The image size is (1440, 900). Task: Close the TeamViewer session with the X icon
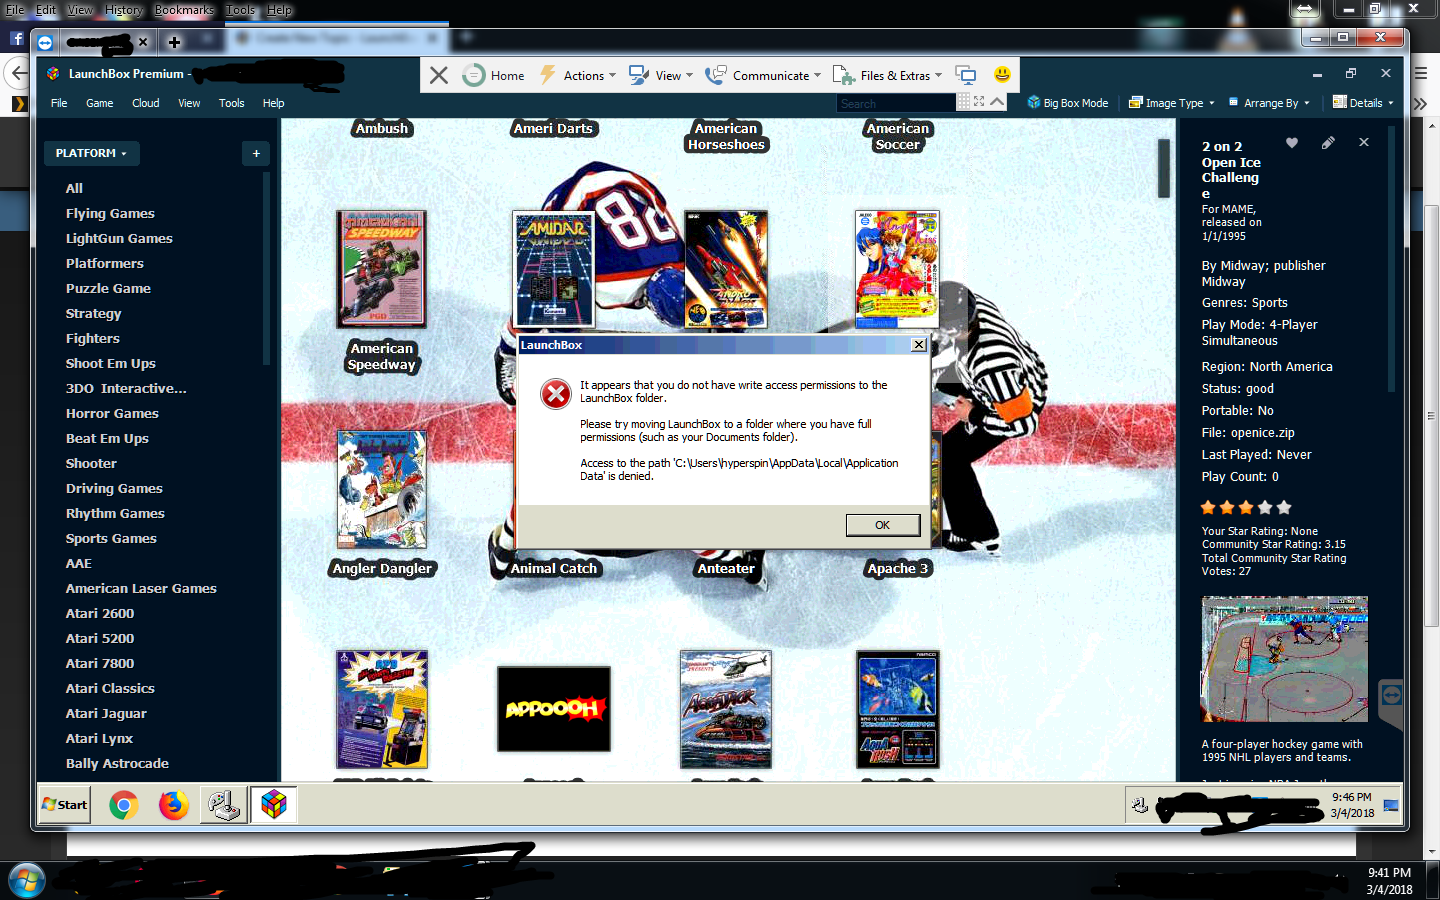tap(438, 75)
